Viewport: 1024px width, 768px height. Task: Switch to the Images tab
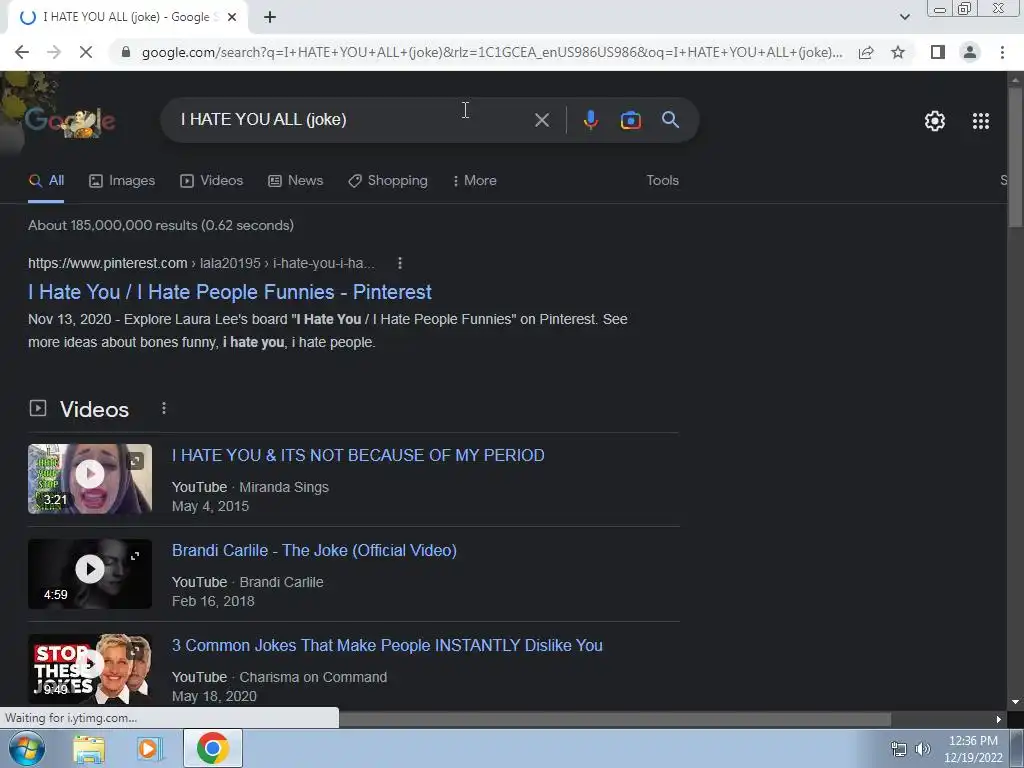click(x=122, y=181)
